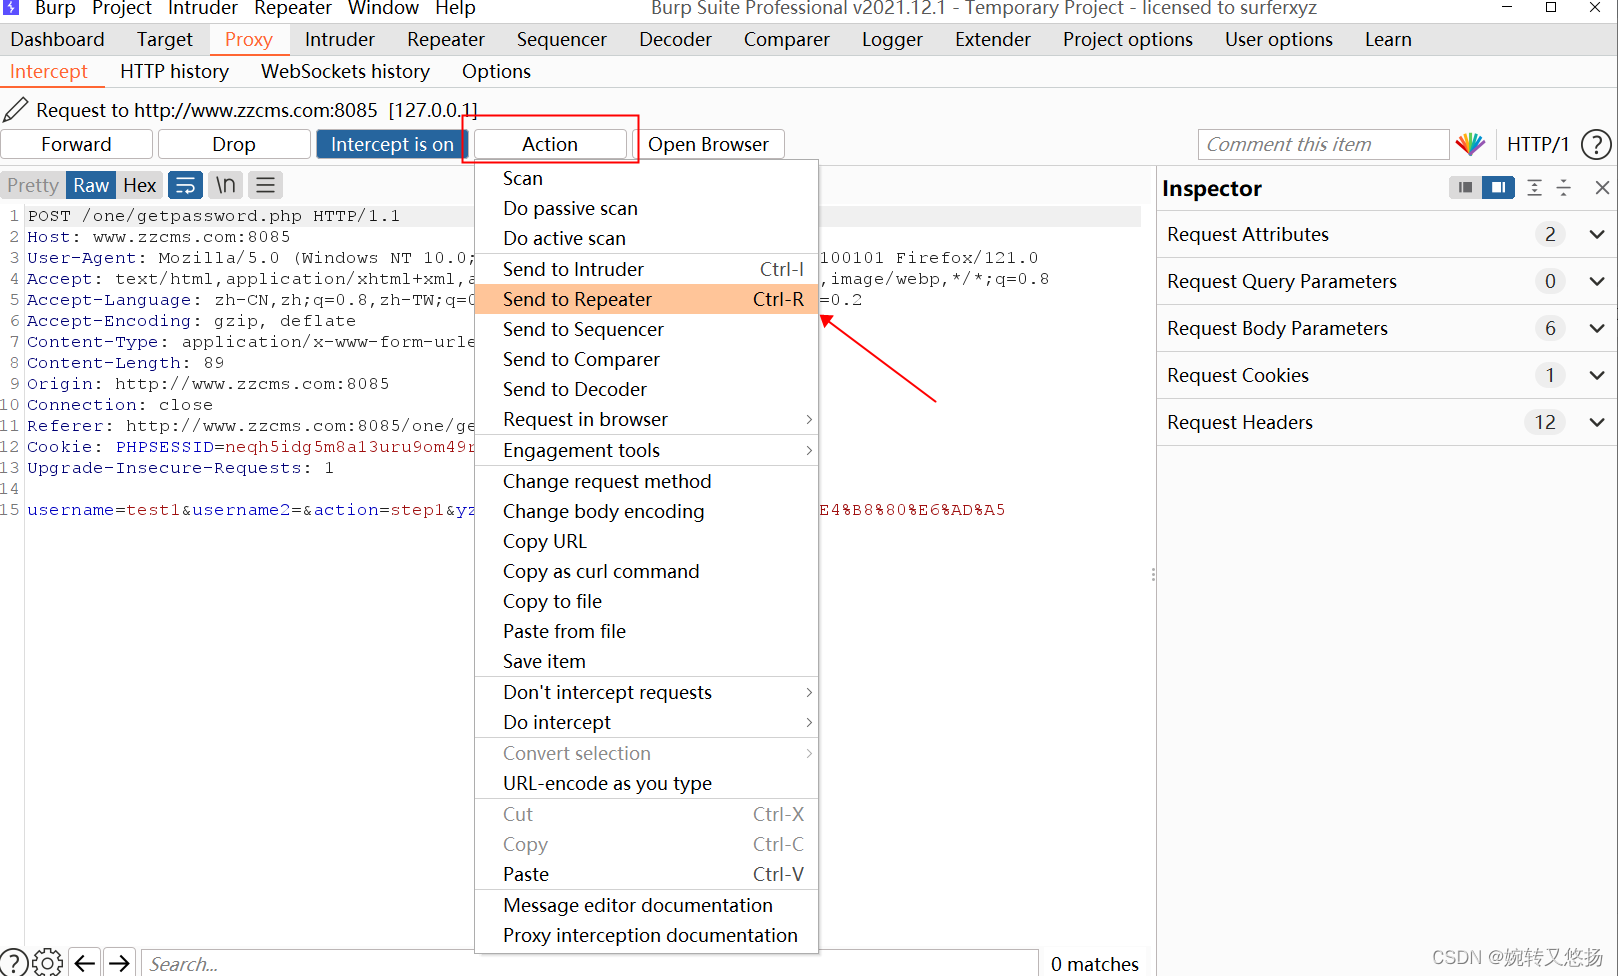Switch Inspector to the left layout icon
The height and width of the screenshot is (976, 1618).
(x=1465, y=187)
